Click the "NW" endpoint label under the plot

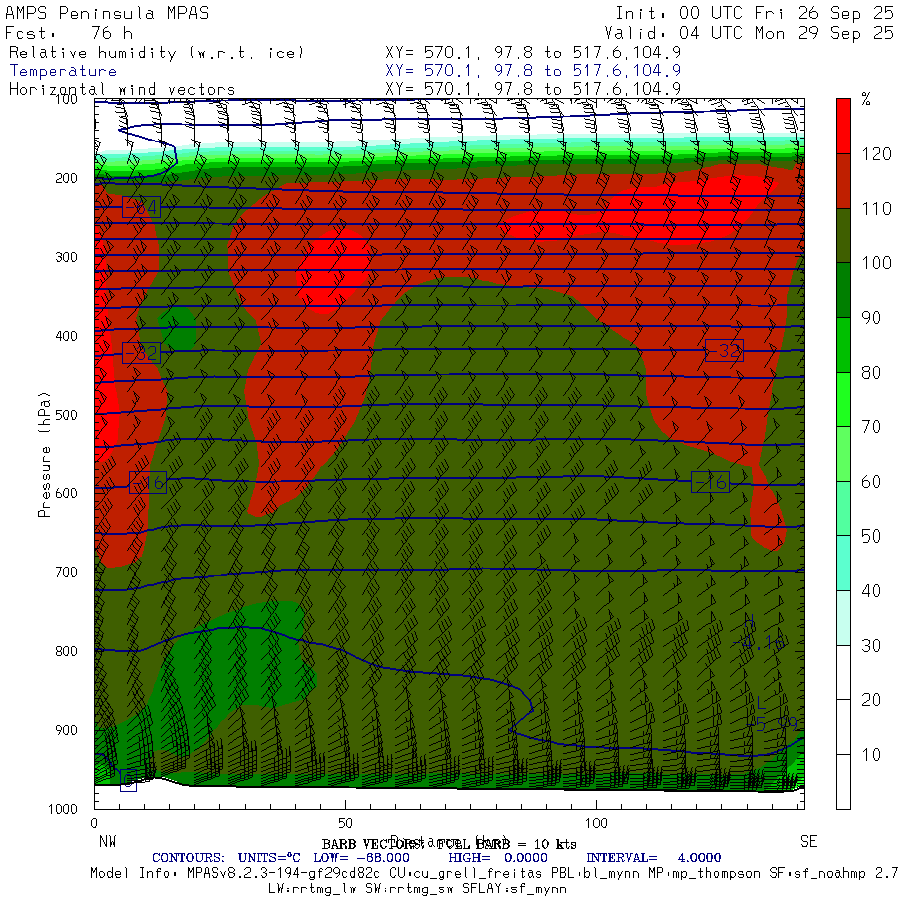coord(107,841)
